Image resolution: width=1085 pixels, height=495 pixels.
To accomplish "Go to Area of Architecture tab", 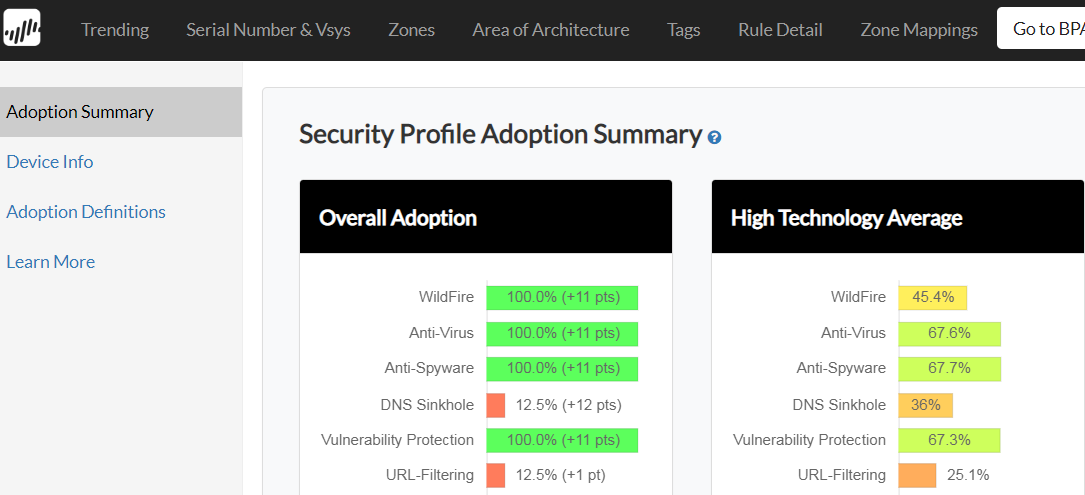I will [551, 30].
